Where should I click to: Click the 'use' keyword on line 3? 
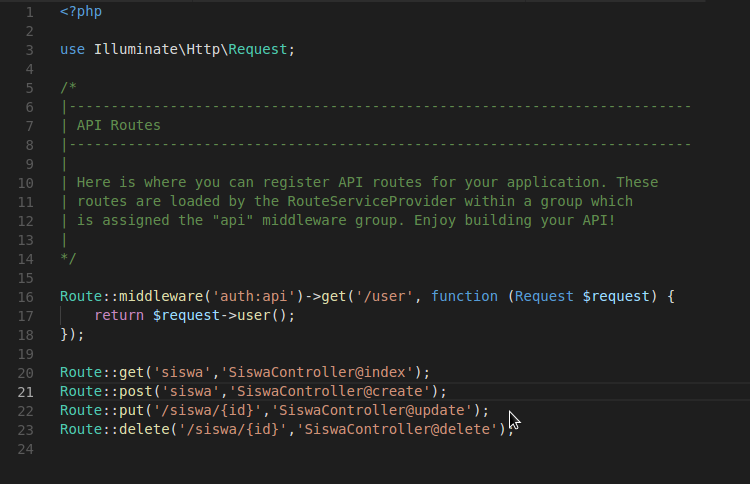pos(72,49)
